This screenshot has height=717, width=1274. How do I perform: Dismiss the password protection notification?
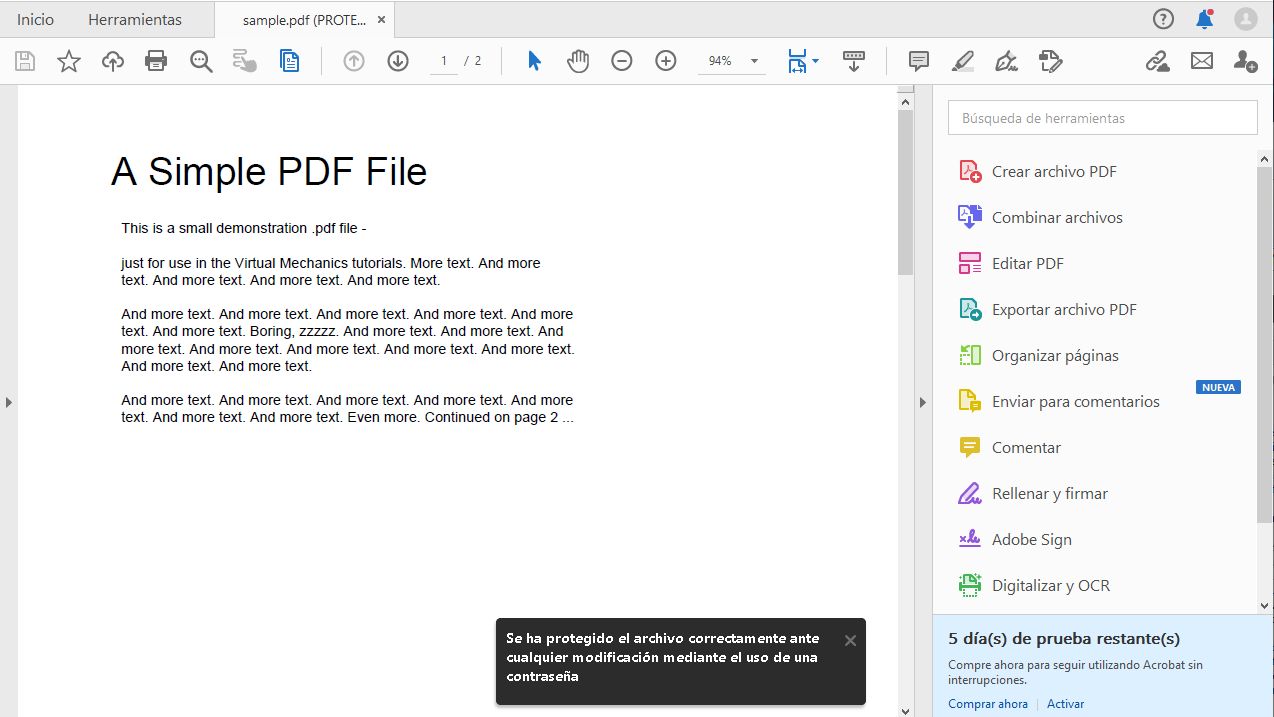click(850, 640)
